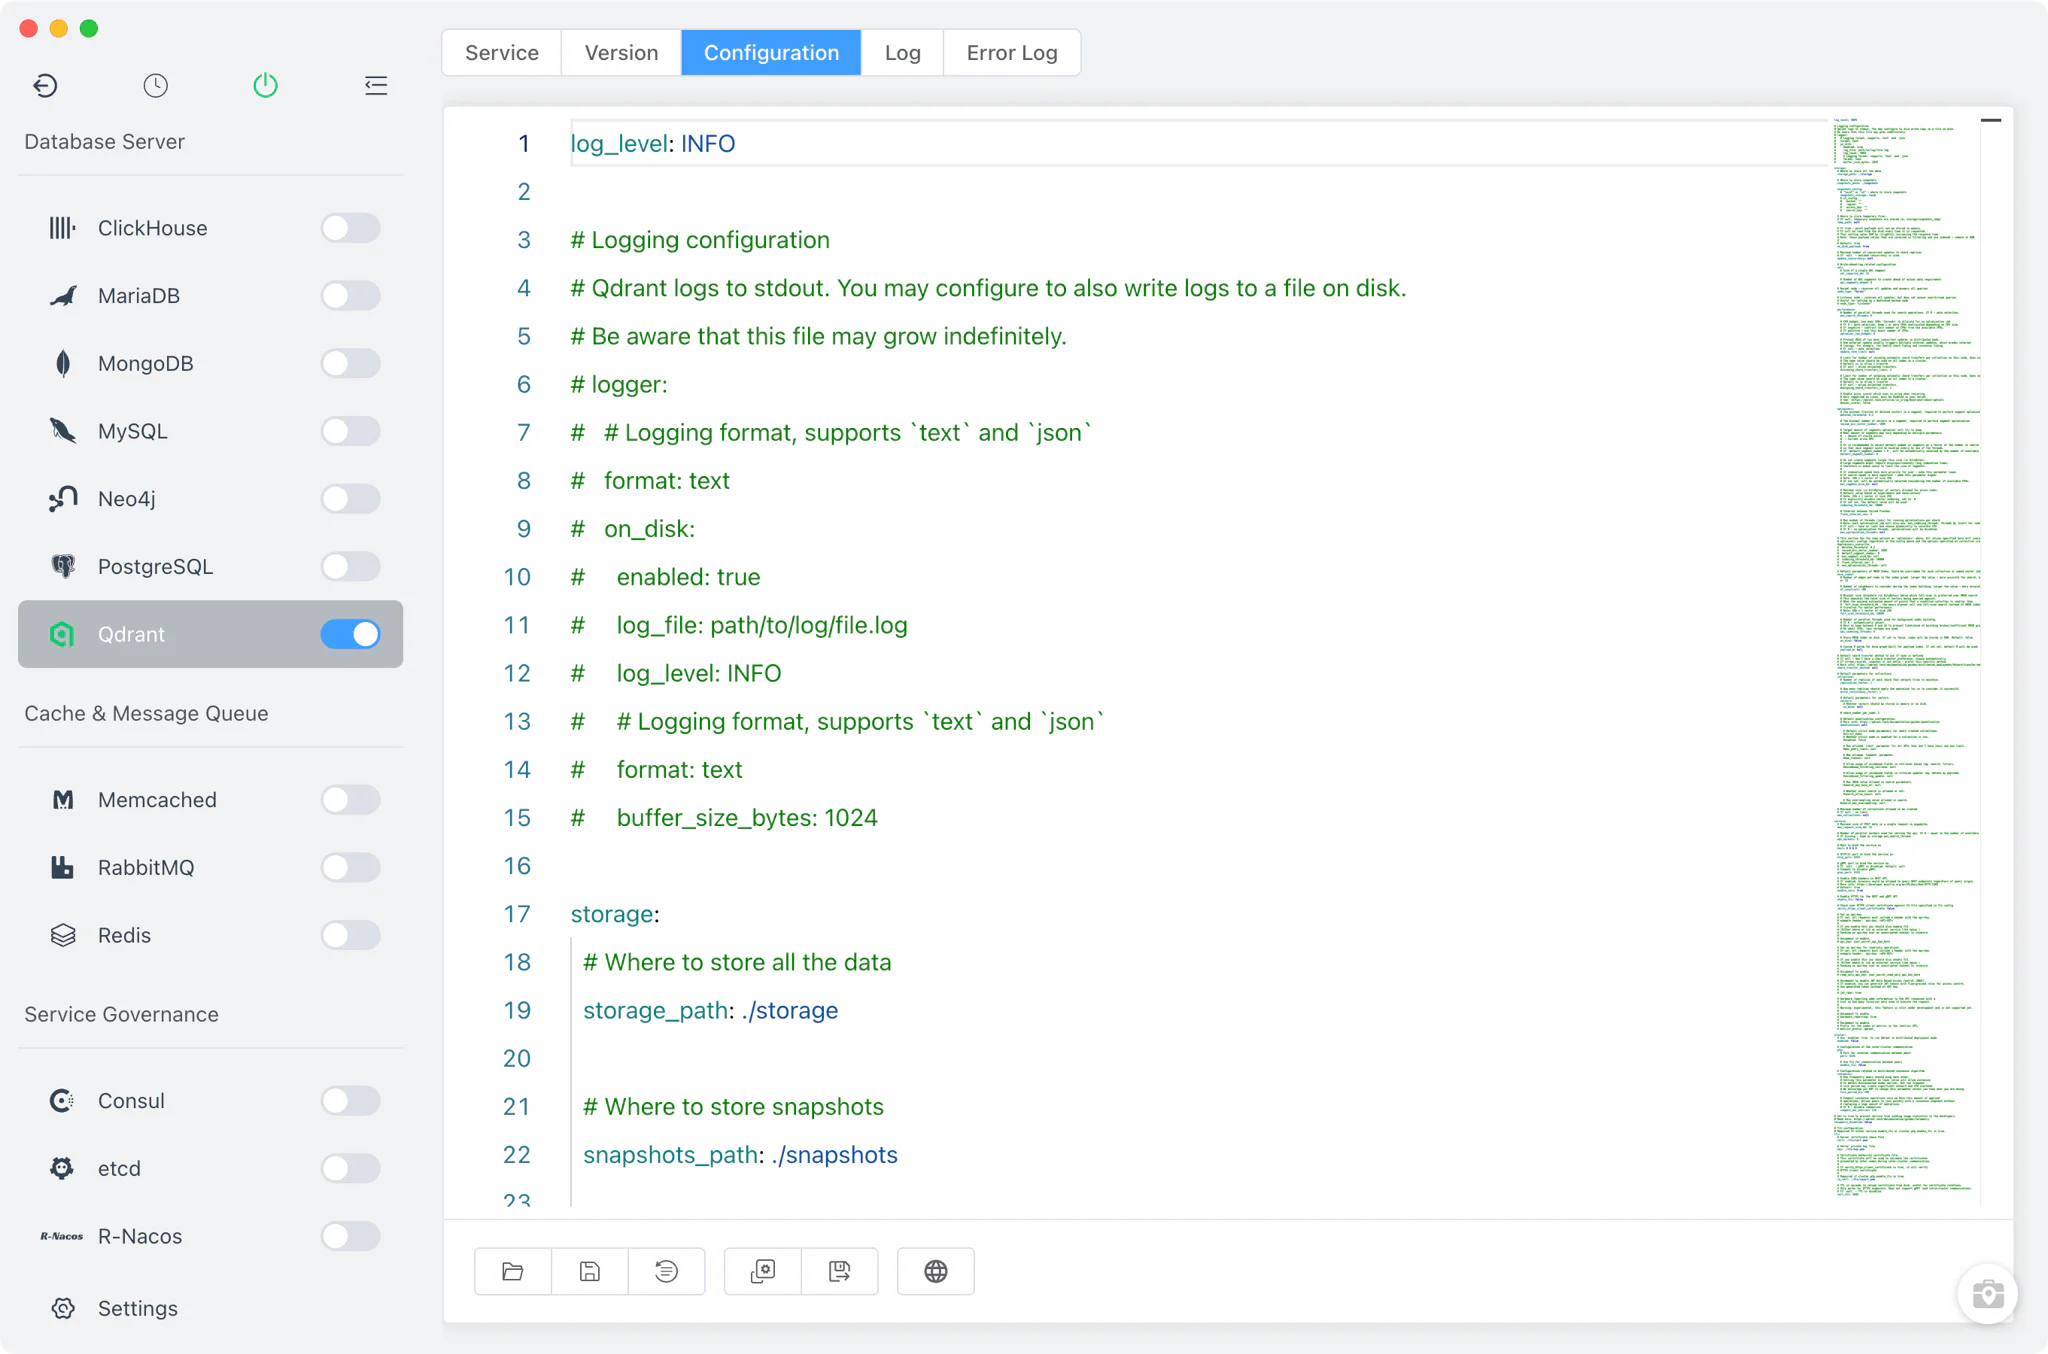Click the camera screenshot button

1987,1294
